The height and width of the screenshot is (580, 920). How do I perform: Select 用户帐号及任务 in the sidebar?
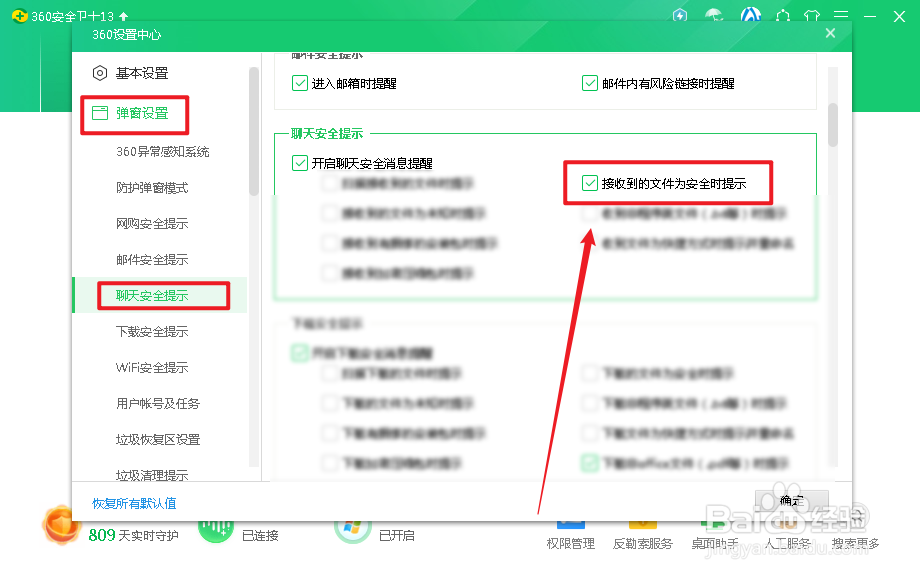[x=158, y=403]
